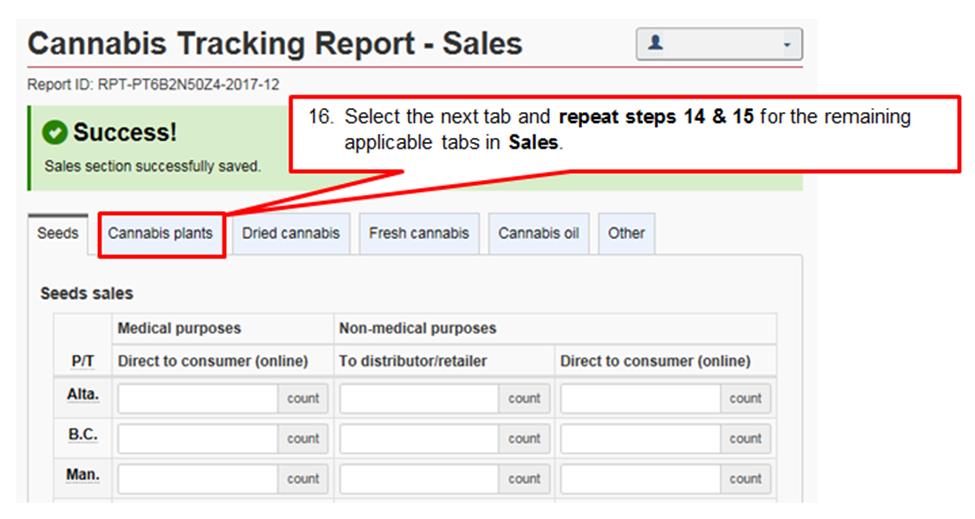
Task: Click Man. medical direct-to-consumer count field
Action: click(198, 478)
